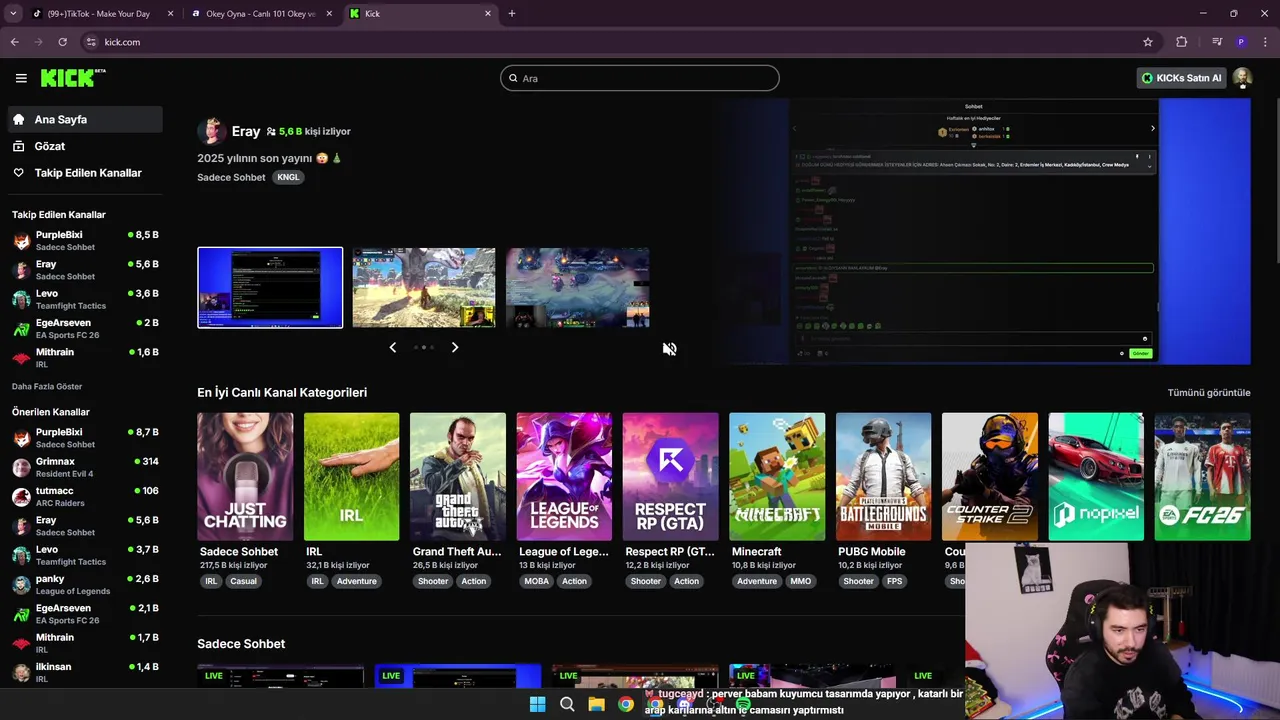
Task: Go to next featured stream arrow
Action: point(455,347)
